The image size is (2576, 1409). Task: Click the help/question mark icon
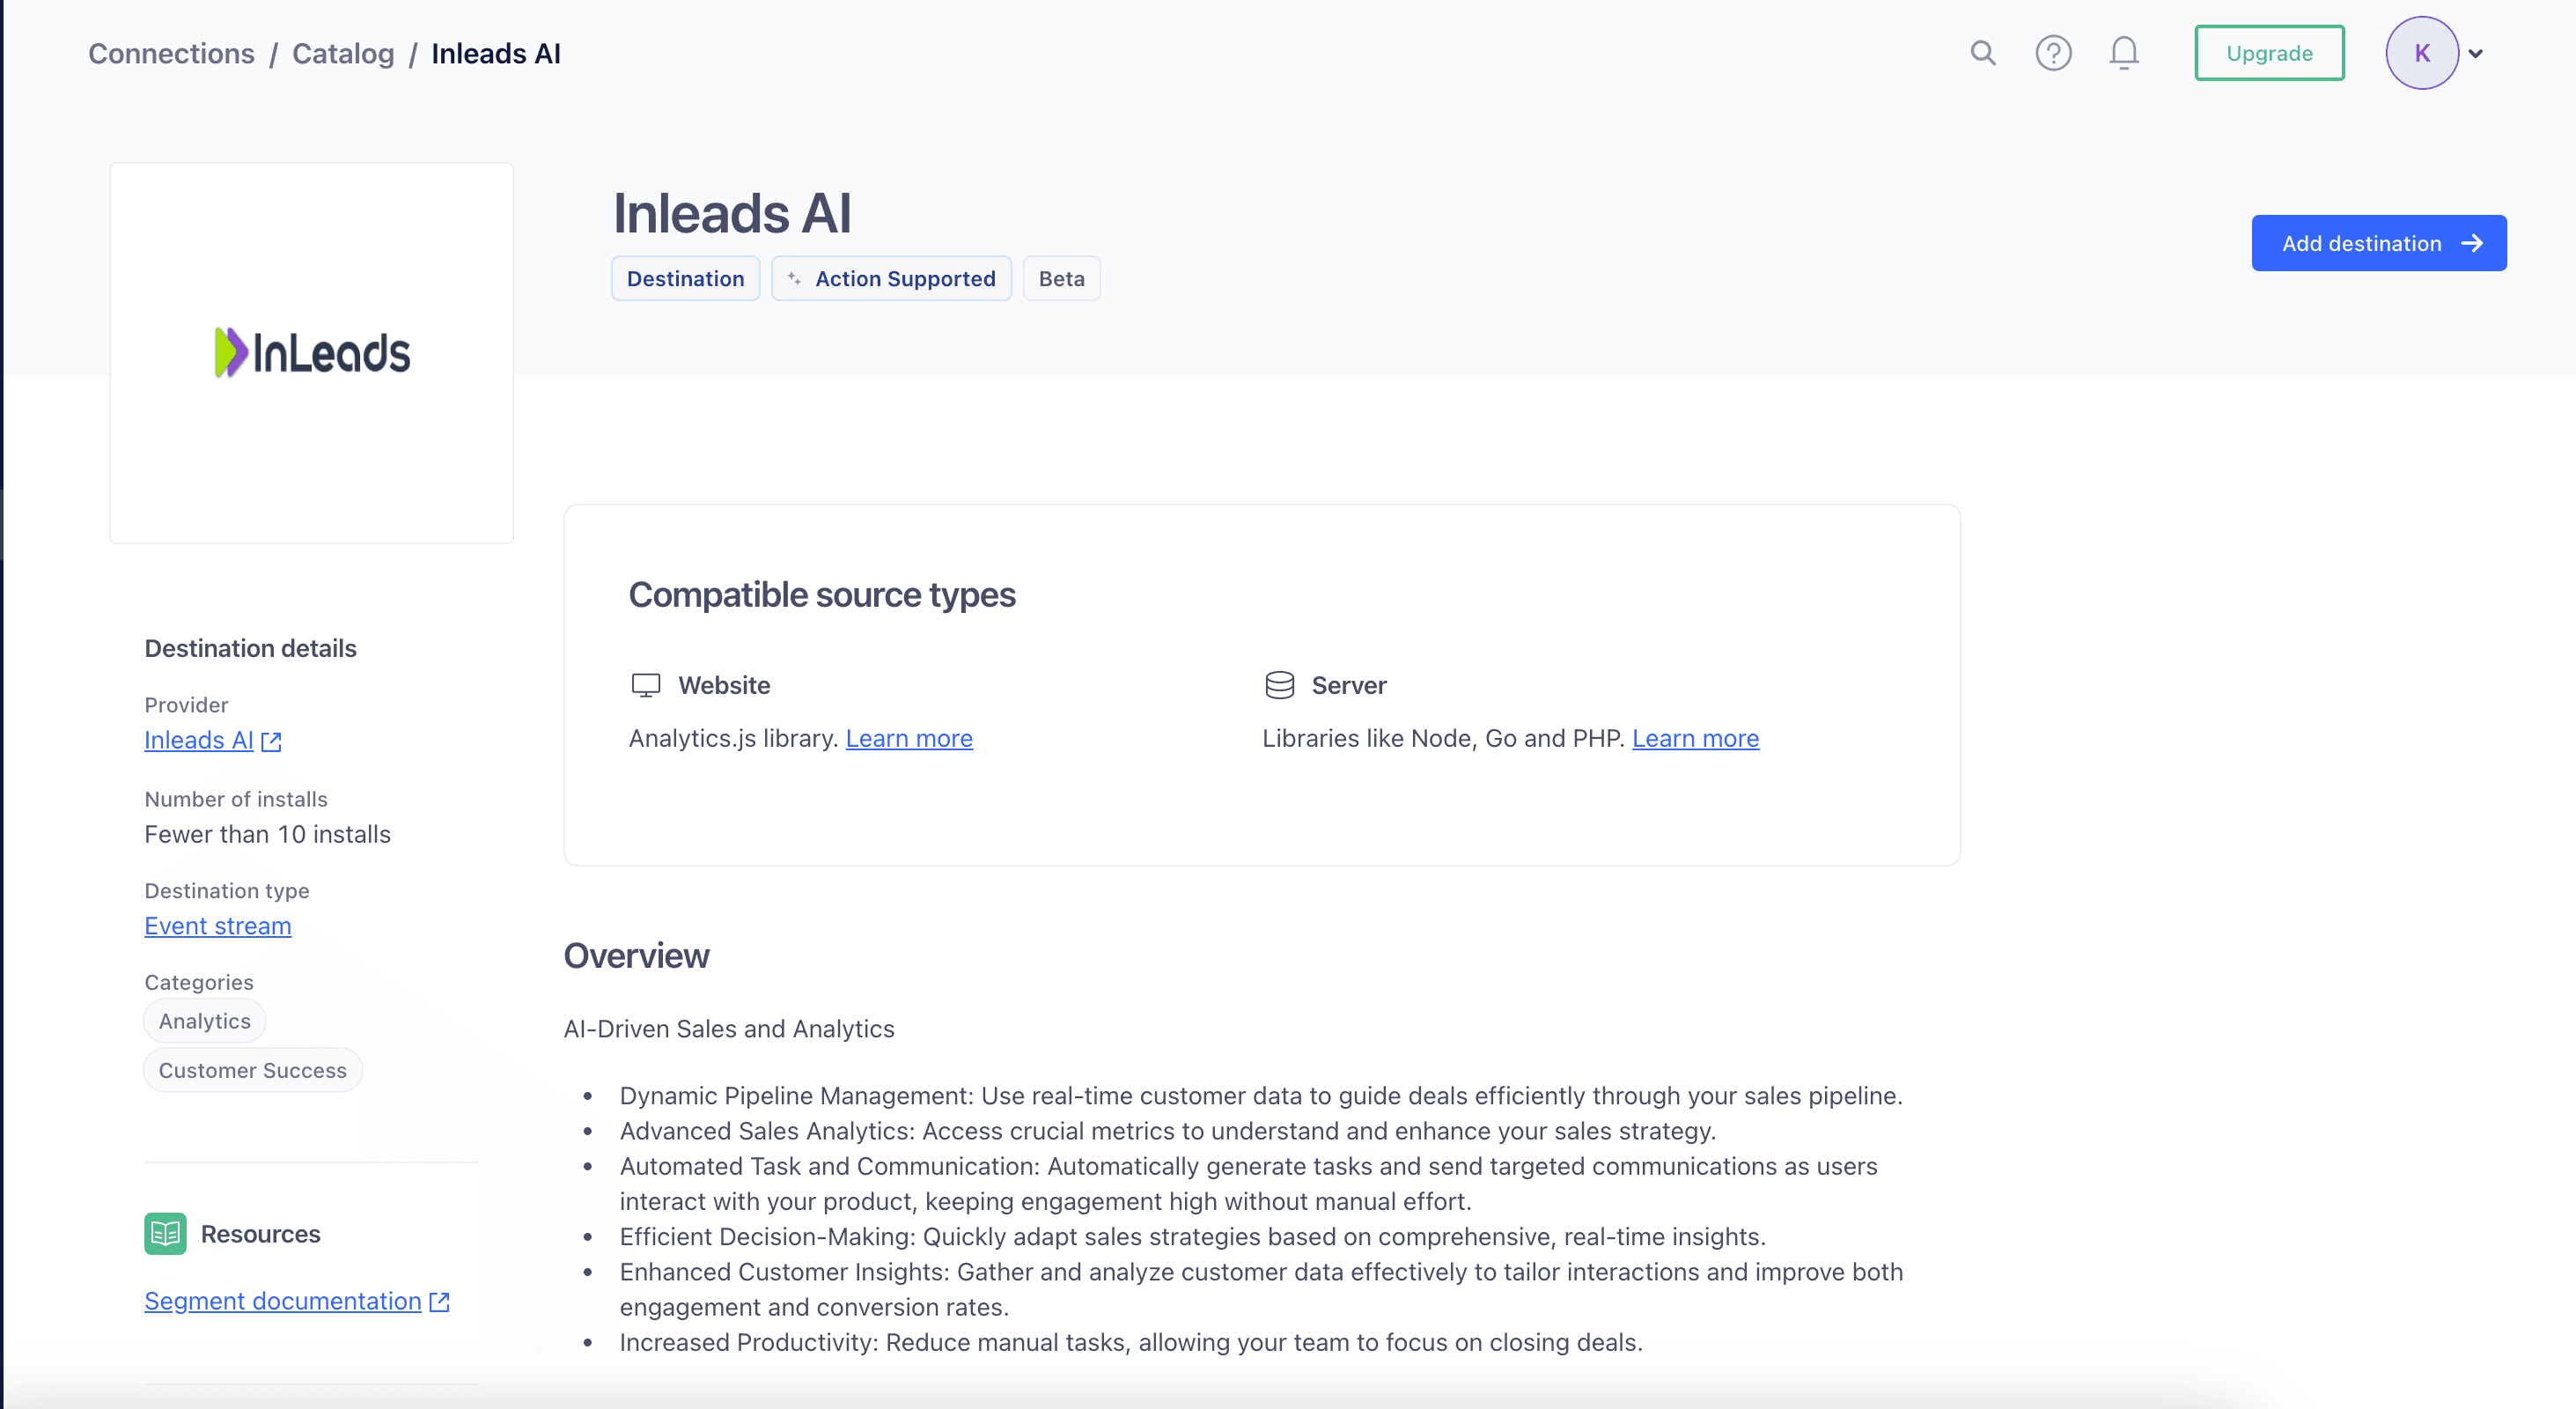click(x=2054, y=52)
